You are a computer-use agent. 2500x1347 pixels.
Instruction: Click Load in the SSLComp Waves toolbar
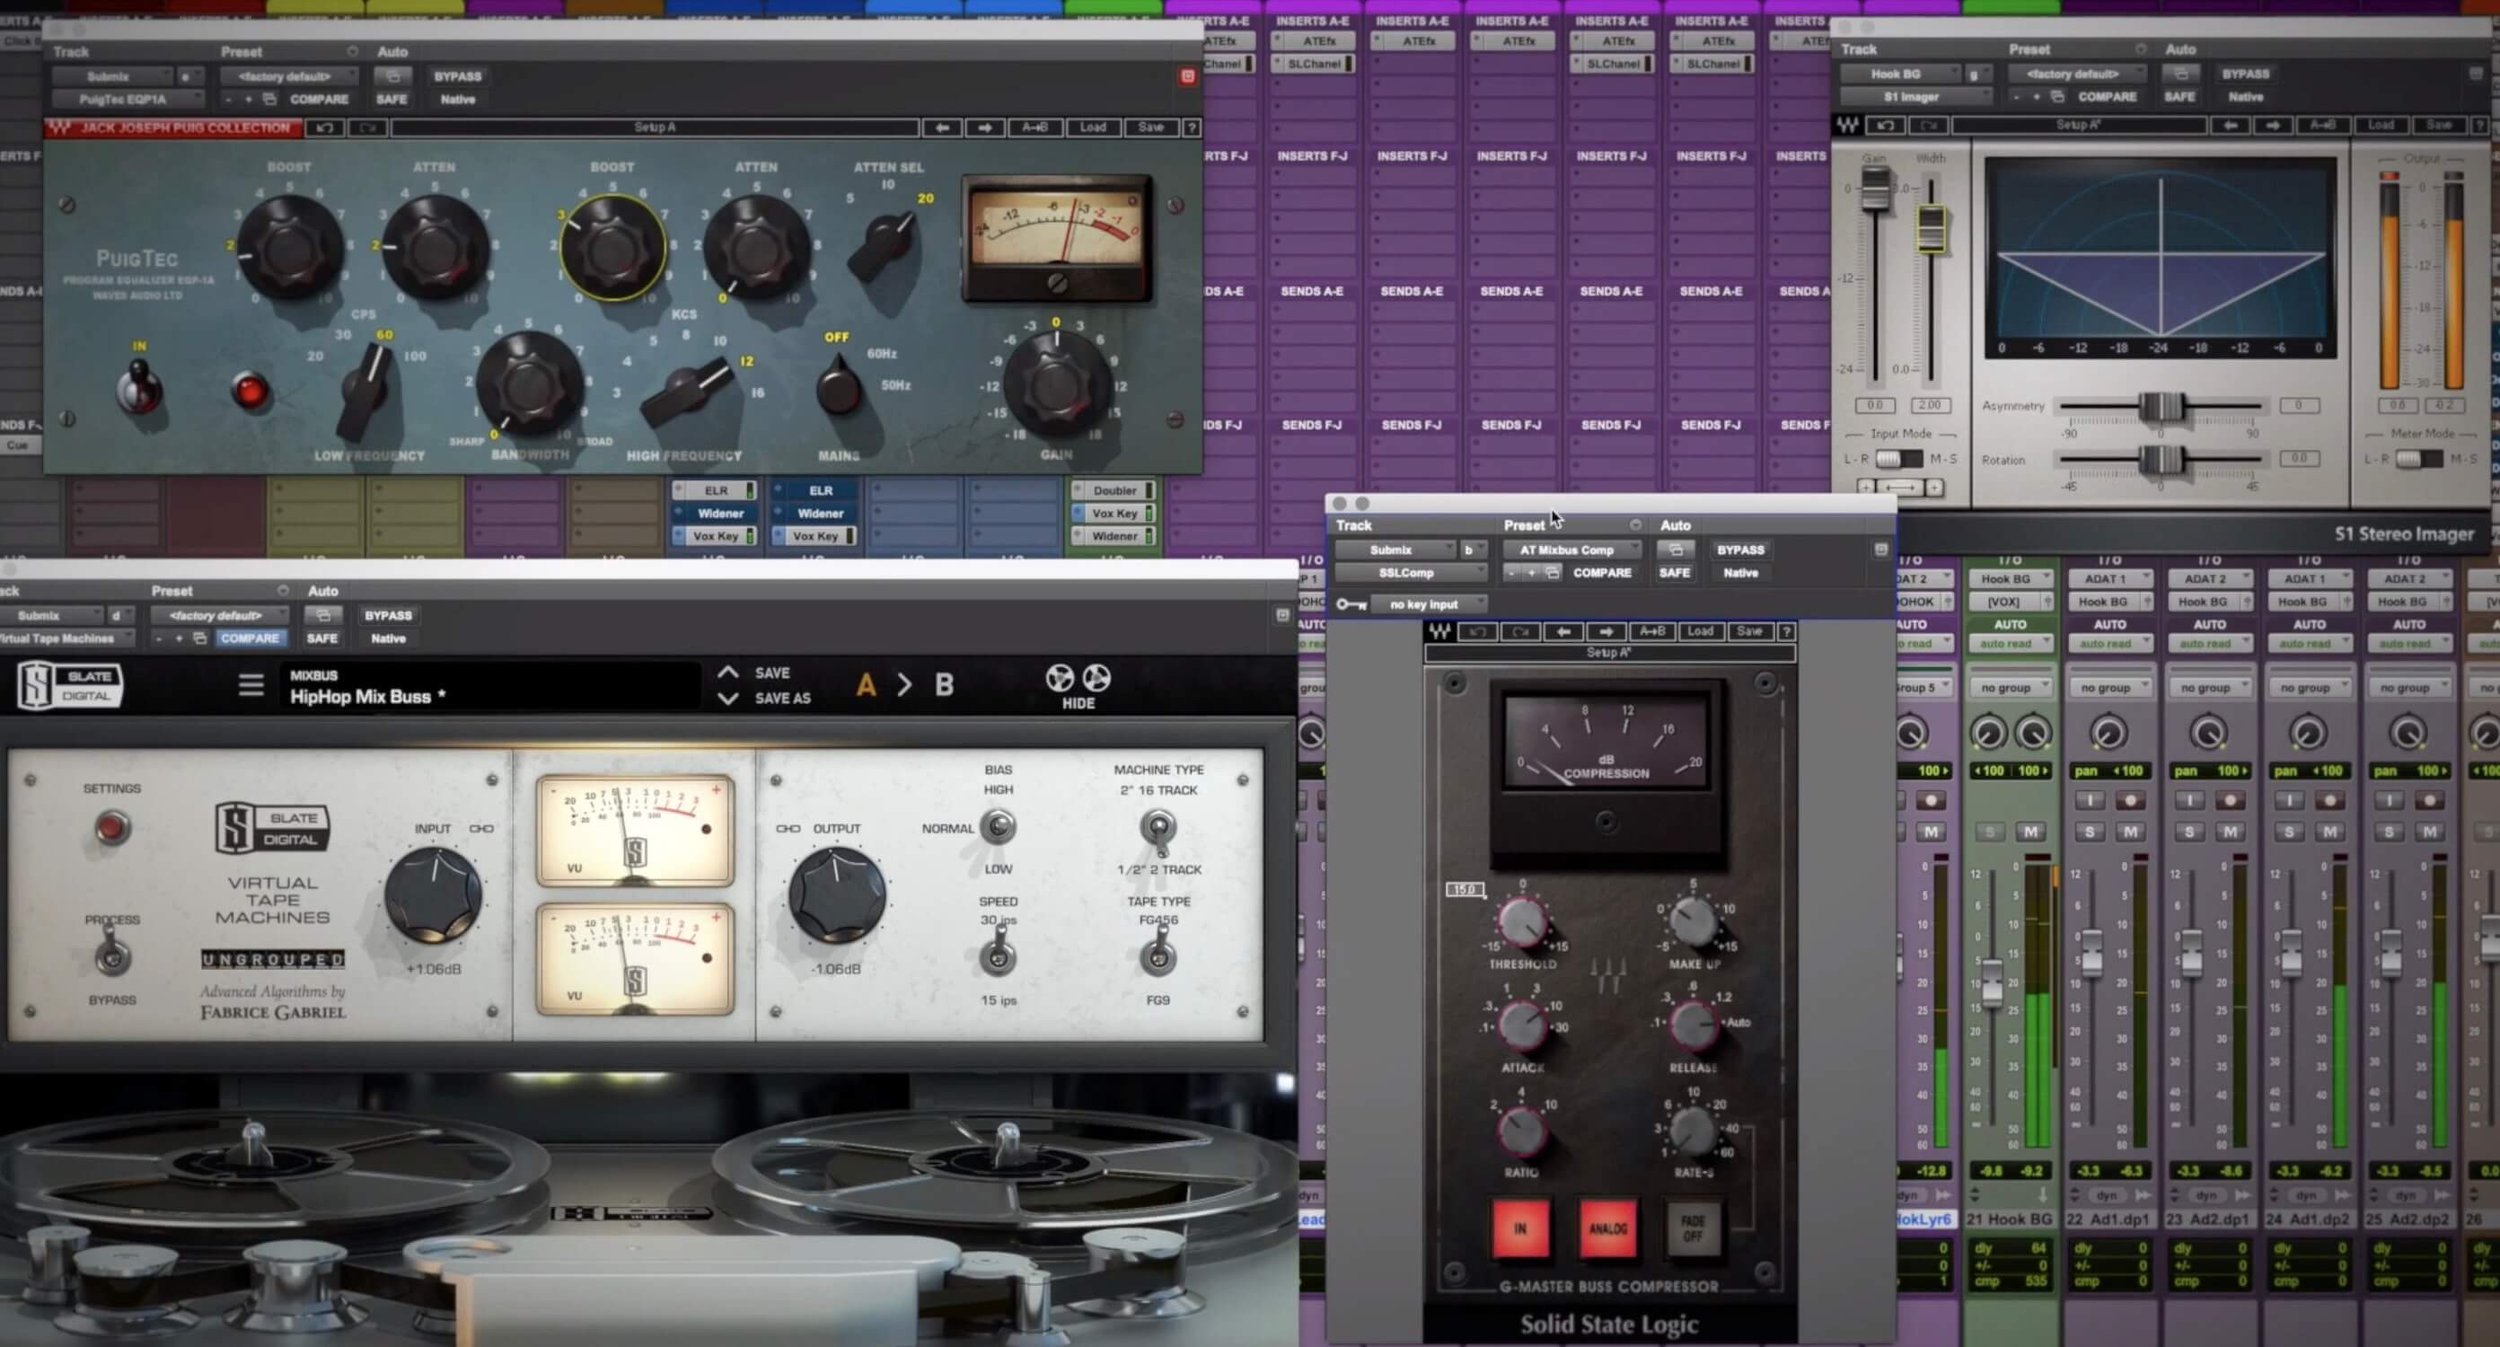pos(1700,632)
